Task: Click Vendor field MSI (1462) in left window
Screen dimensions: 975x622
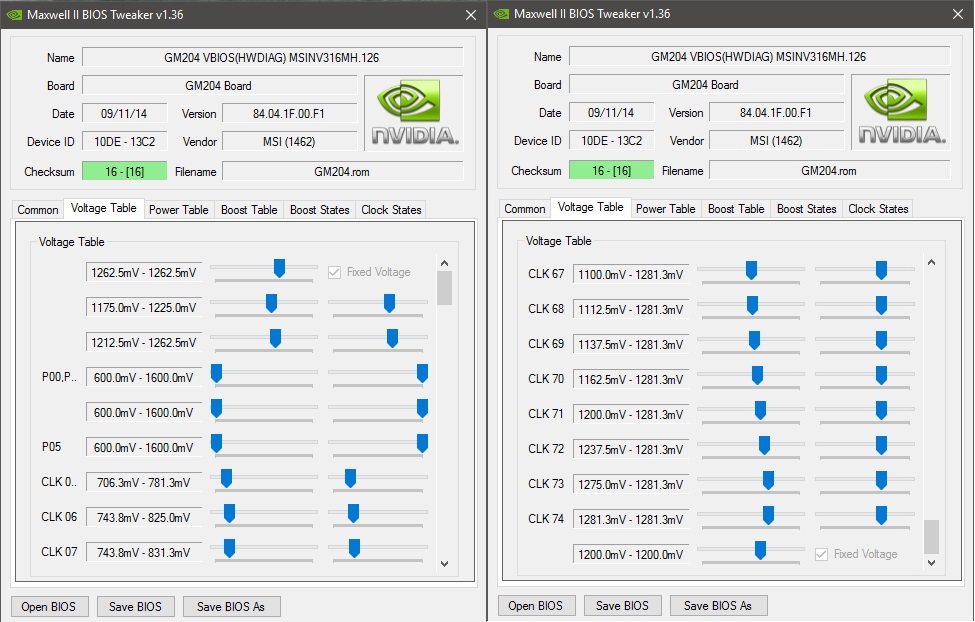Action: click(289, 142)
